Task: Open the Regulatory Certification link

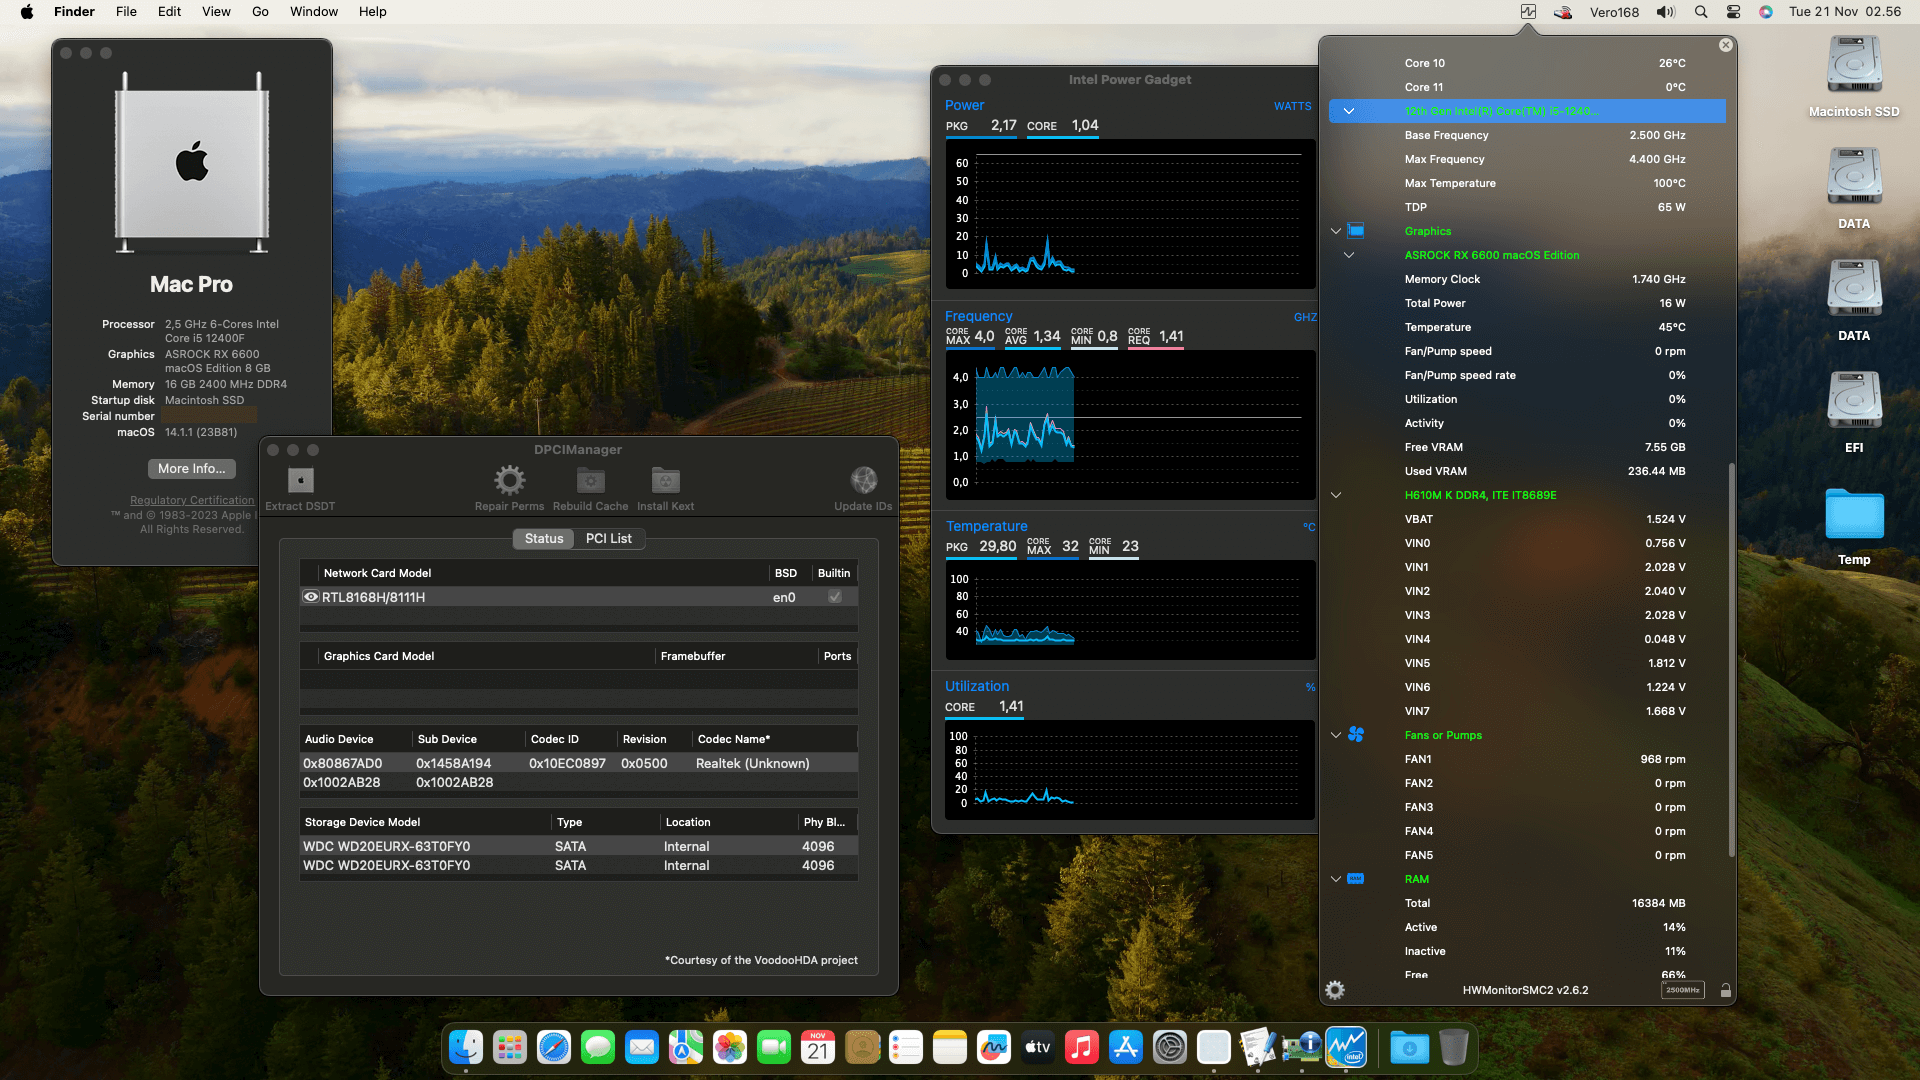Action: (x=191, y=500)
